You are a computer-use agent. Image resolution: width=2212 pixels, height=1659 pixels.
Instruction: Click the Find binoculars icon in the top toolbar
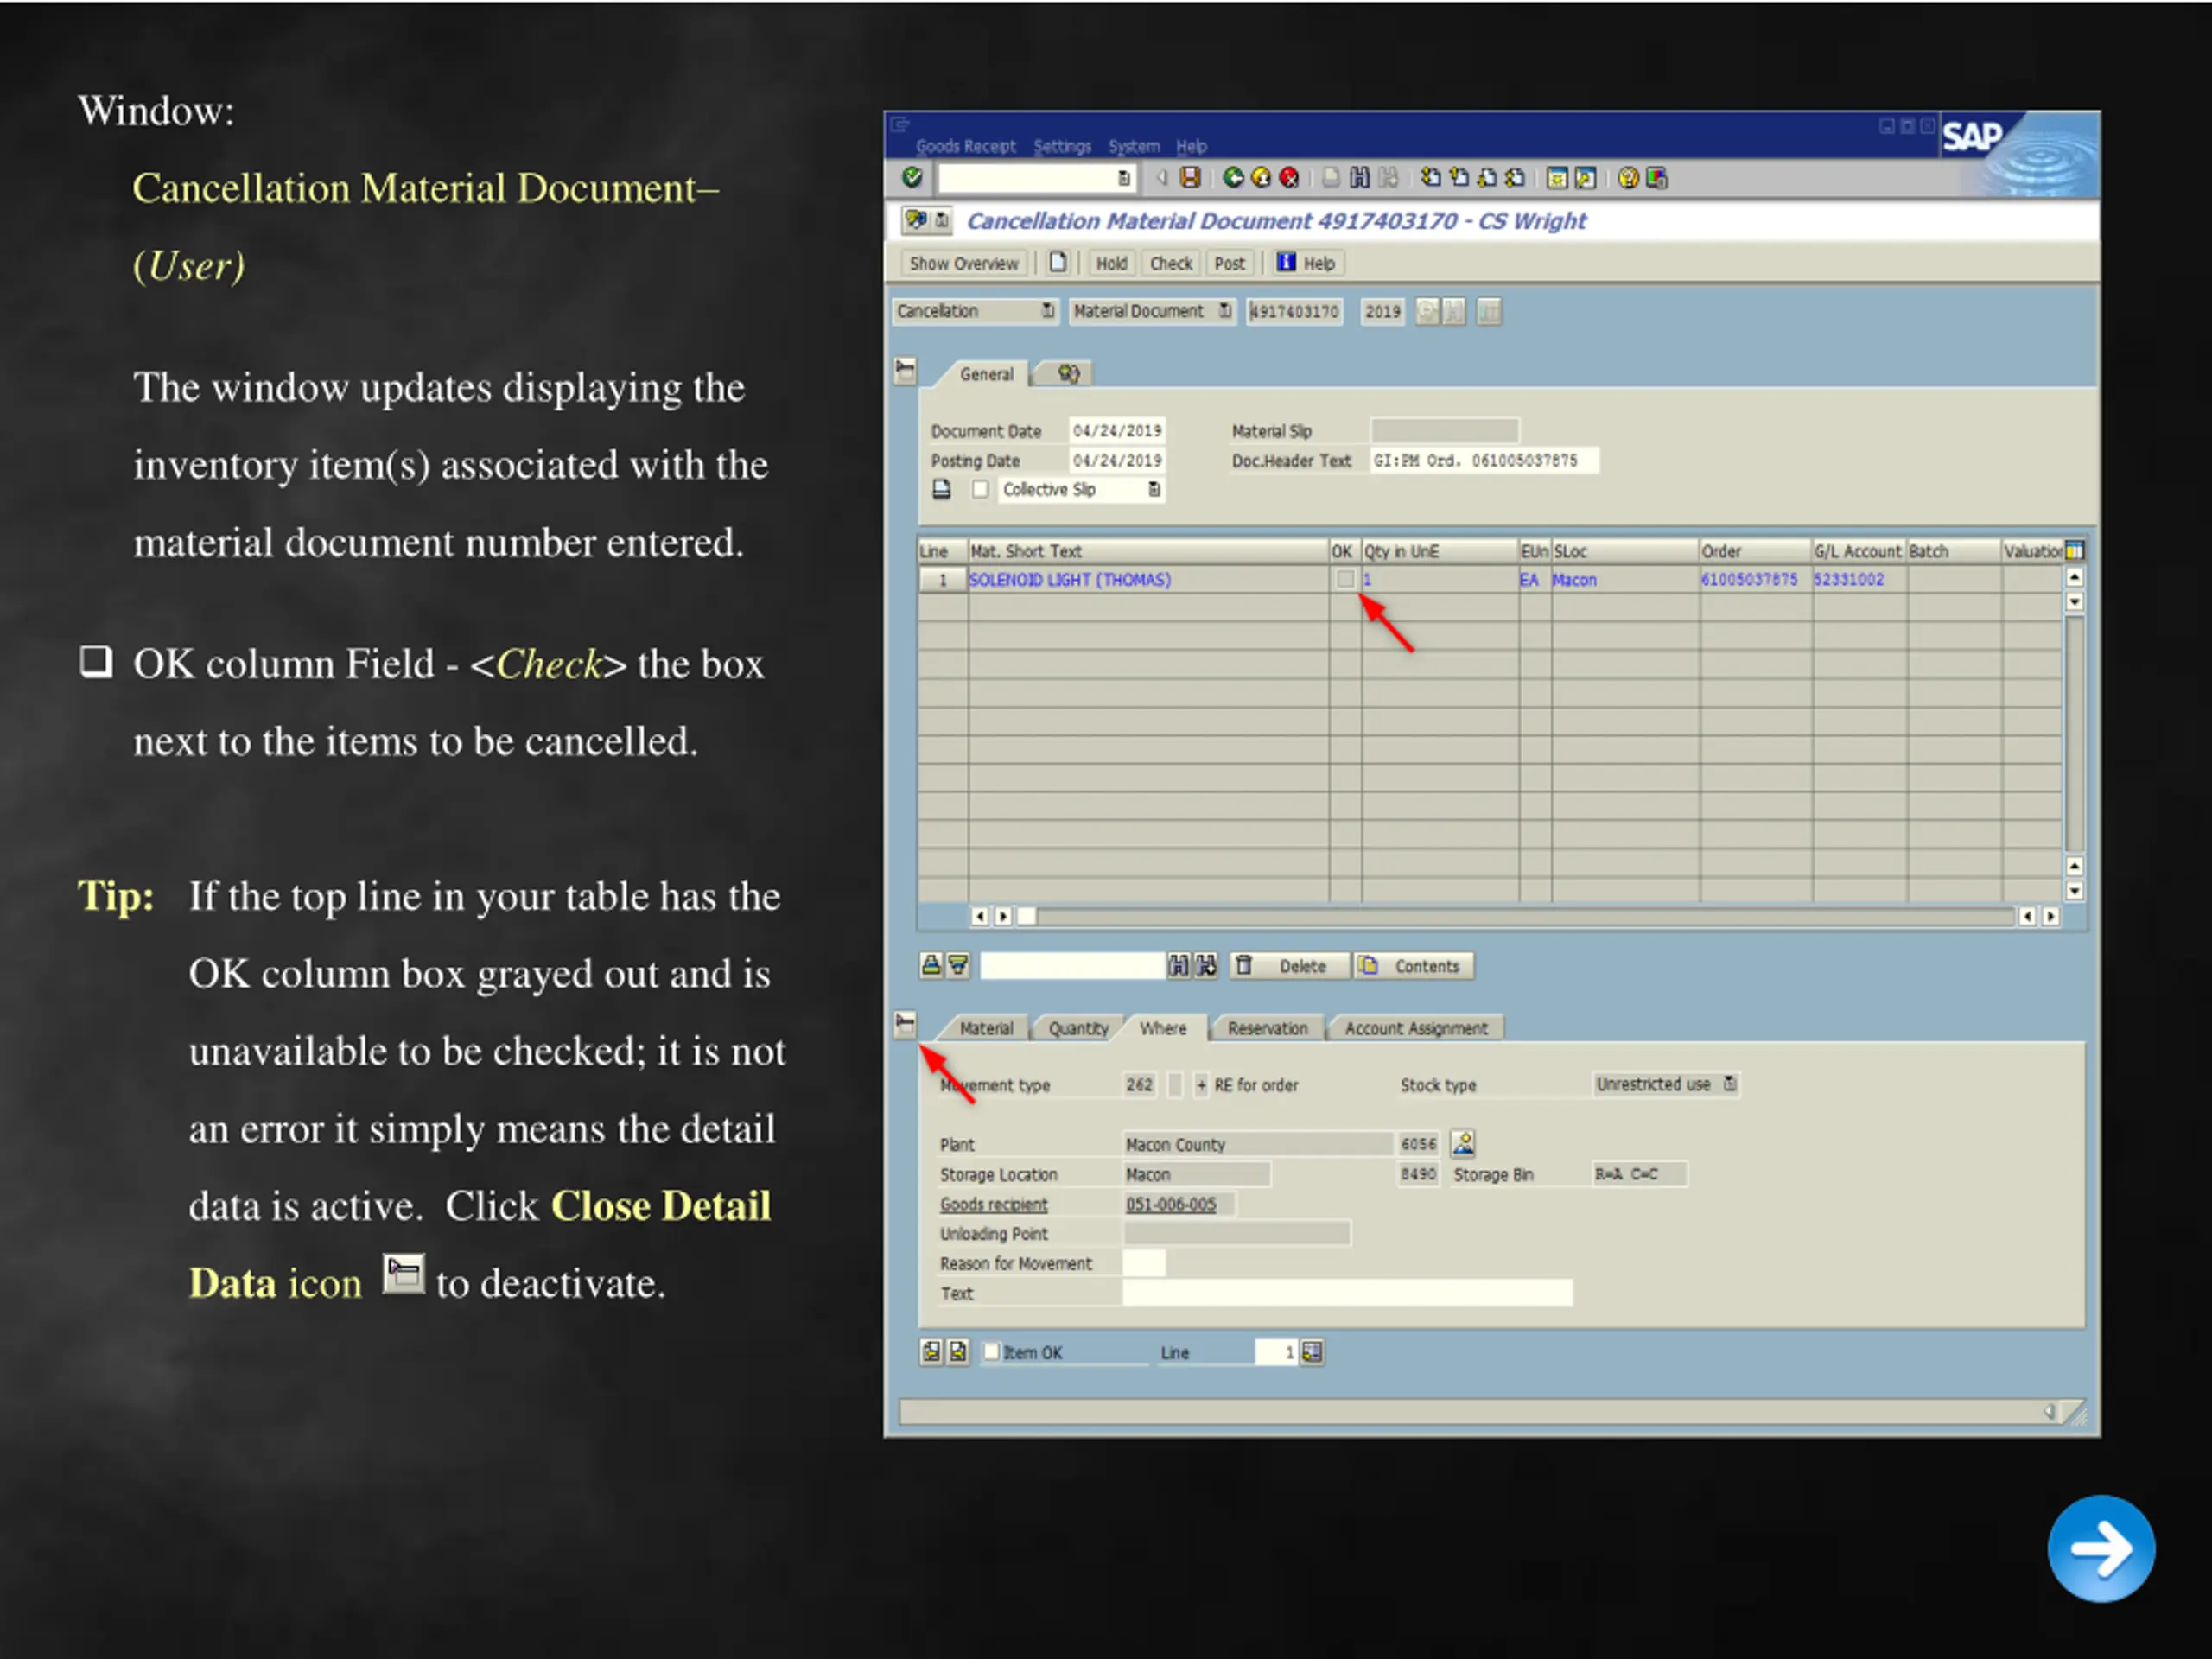(1359, 178)
